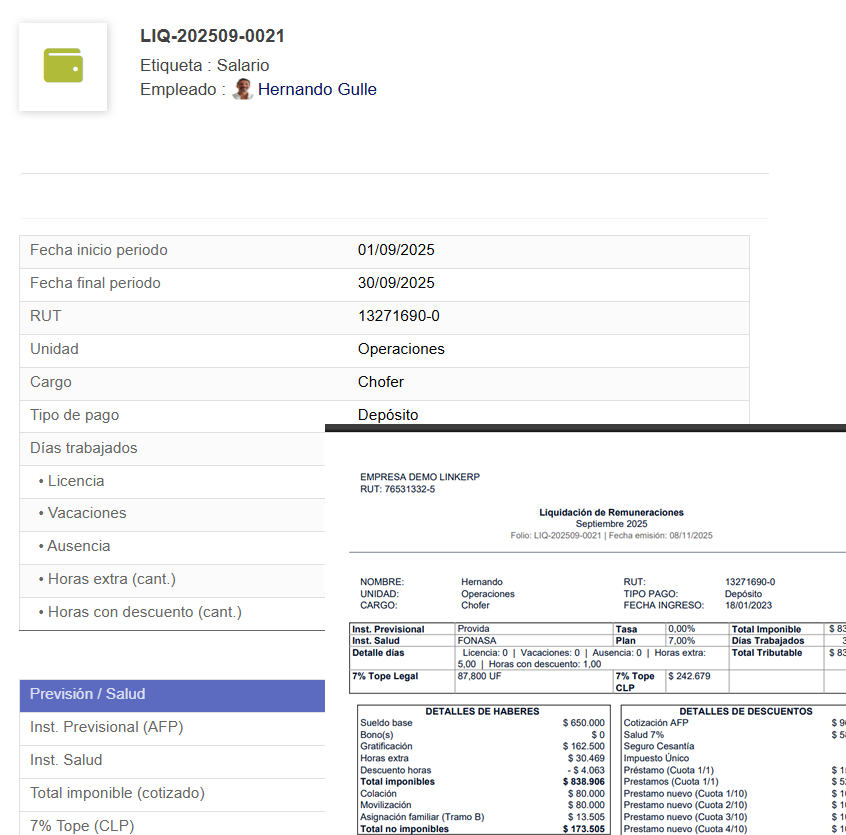
Task: Click end date value 30/09/2025
Action: pyautogui.click(x=396, y=283)
